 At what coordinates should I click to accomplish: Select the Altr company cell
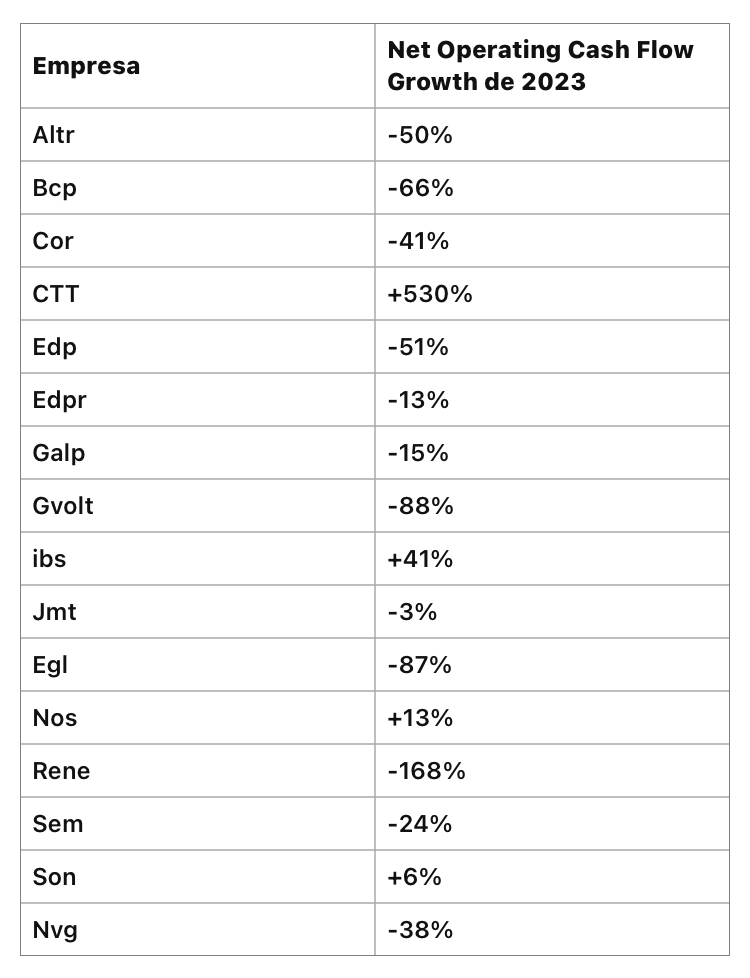(54, 135)
